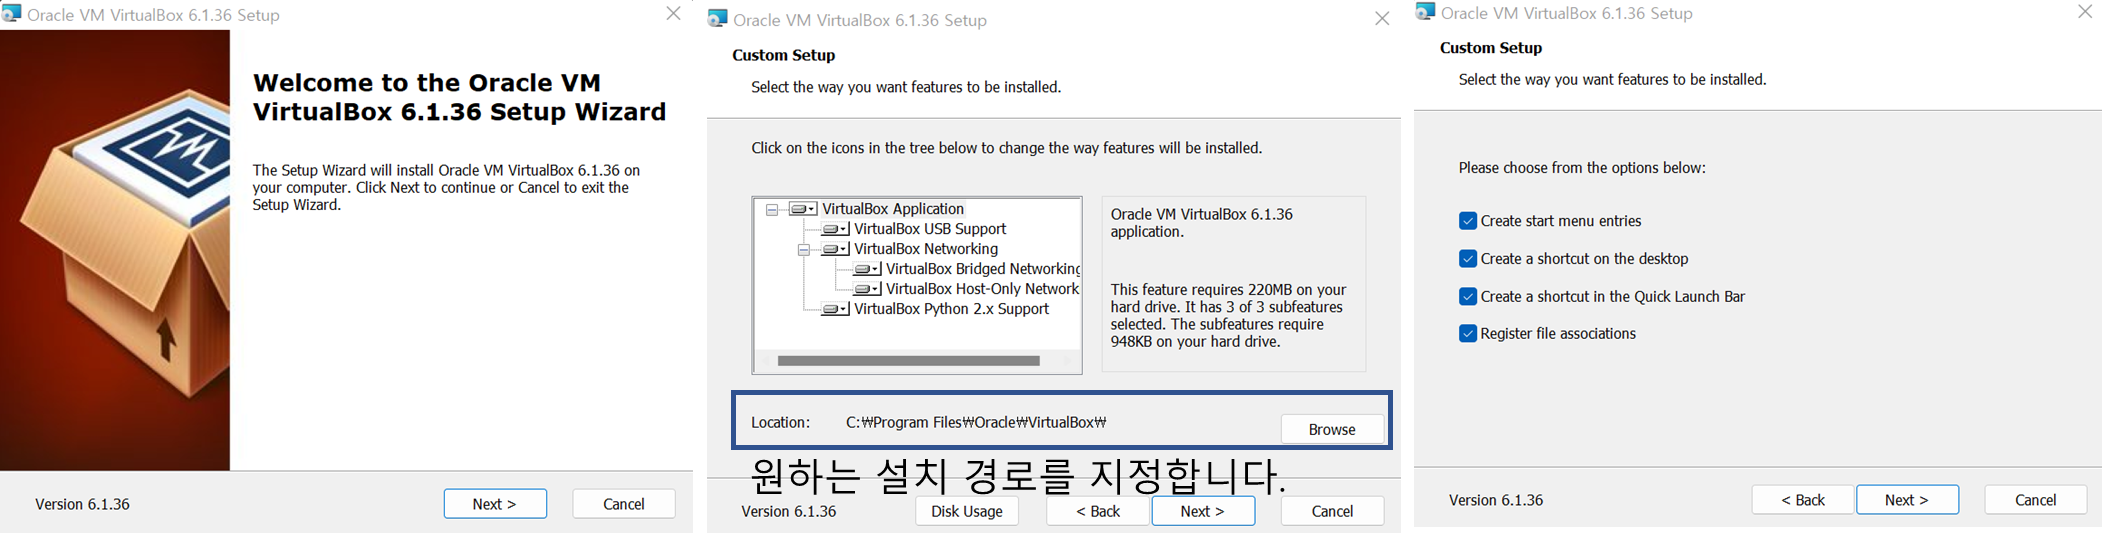The height and width of the screenshot is (533, 2102).
Task: Open the VirtualBox Python 2.x Support drive dropdown
Action: (x=835, y=309)
